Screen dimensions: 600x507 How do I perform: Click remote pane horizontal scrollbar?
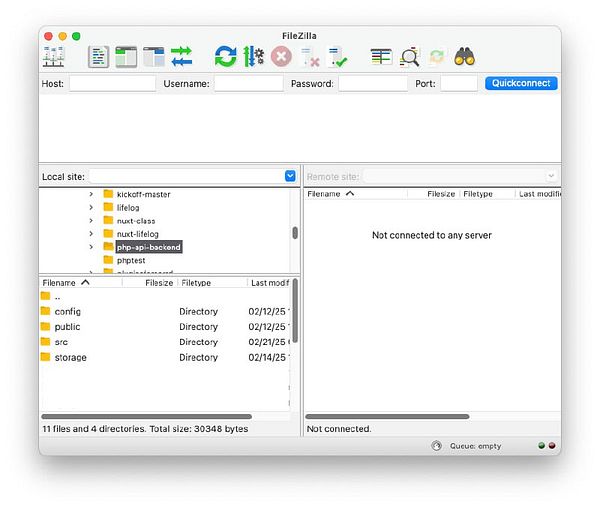pos(387,416)
